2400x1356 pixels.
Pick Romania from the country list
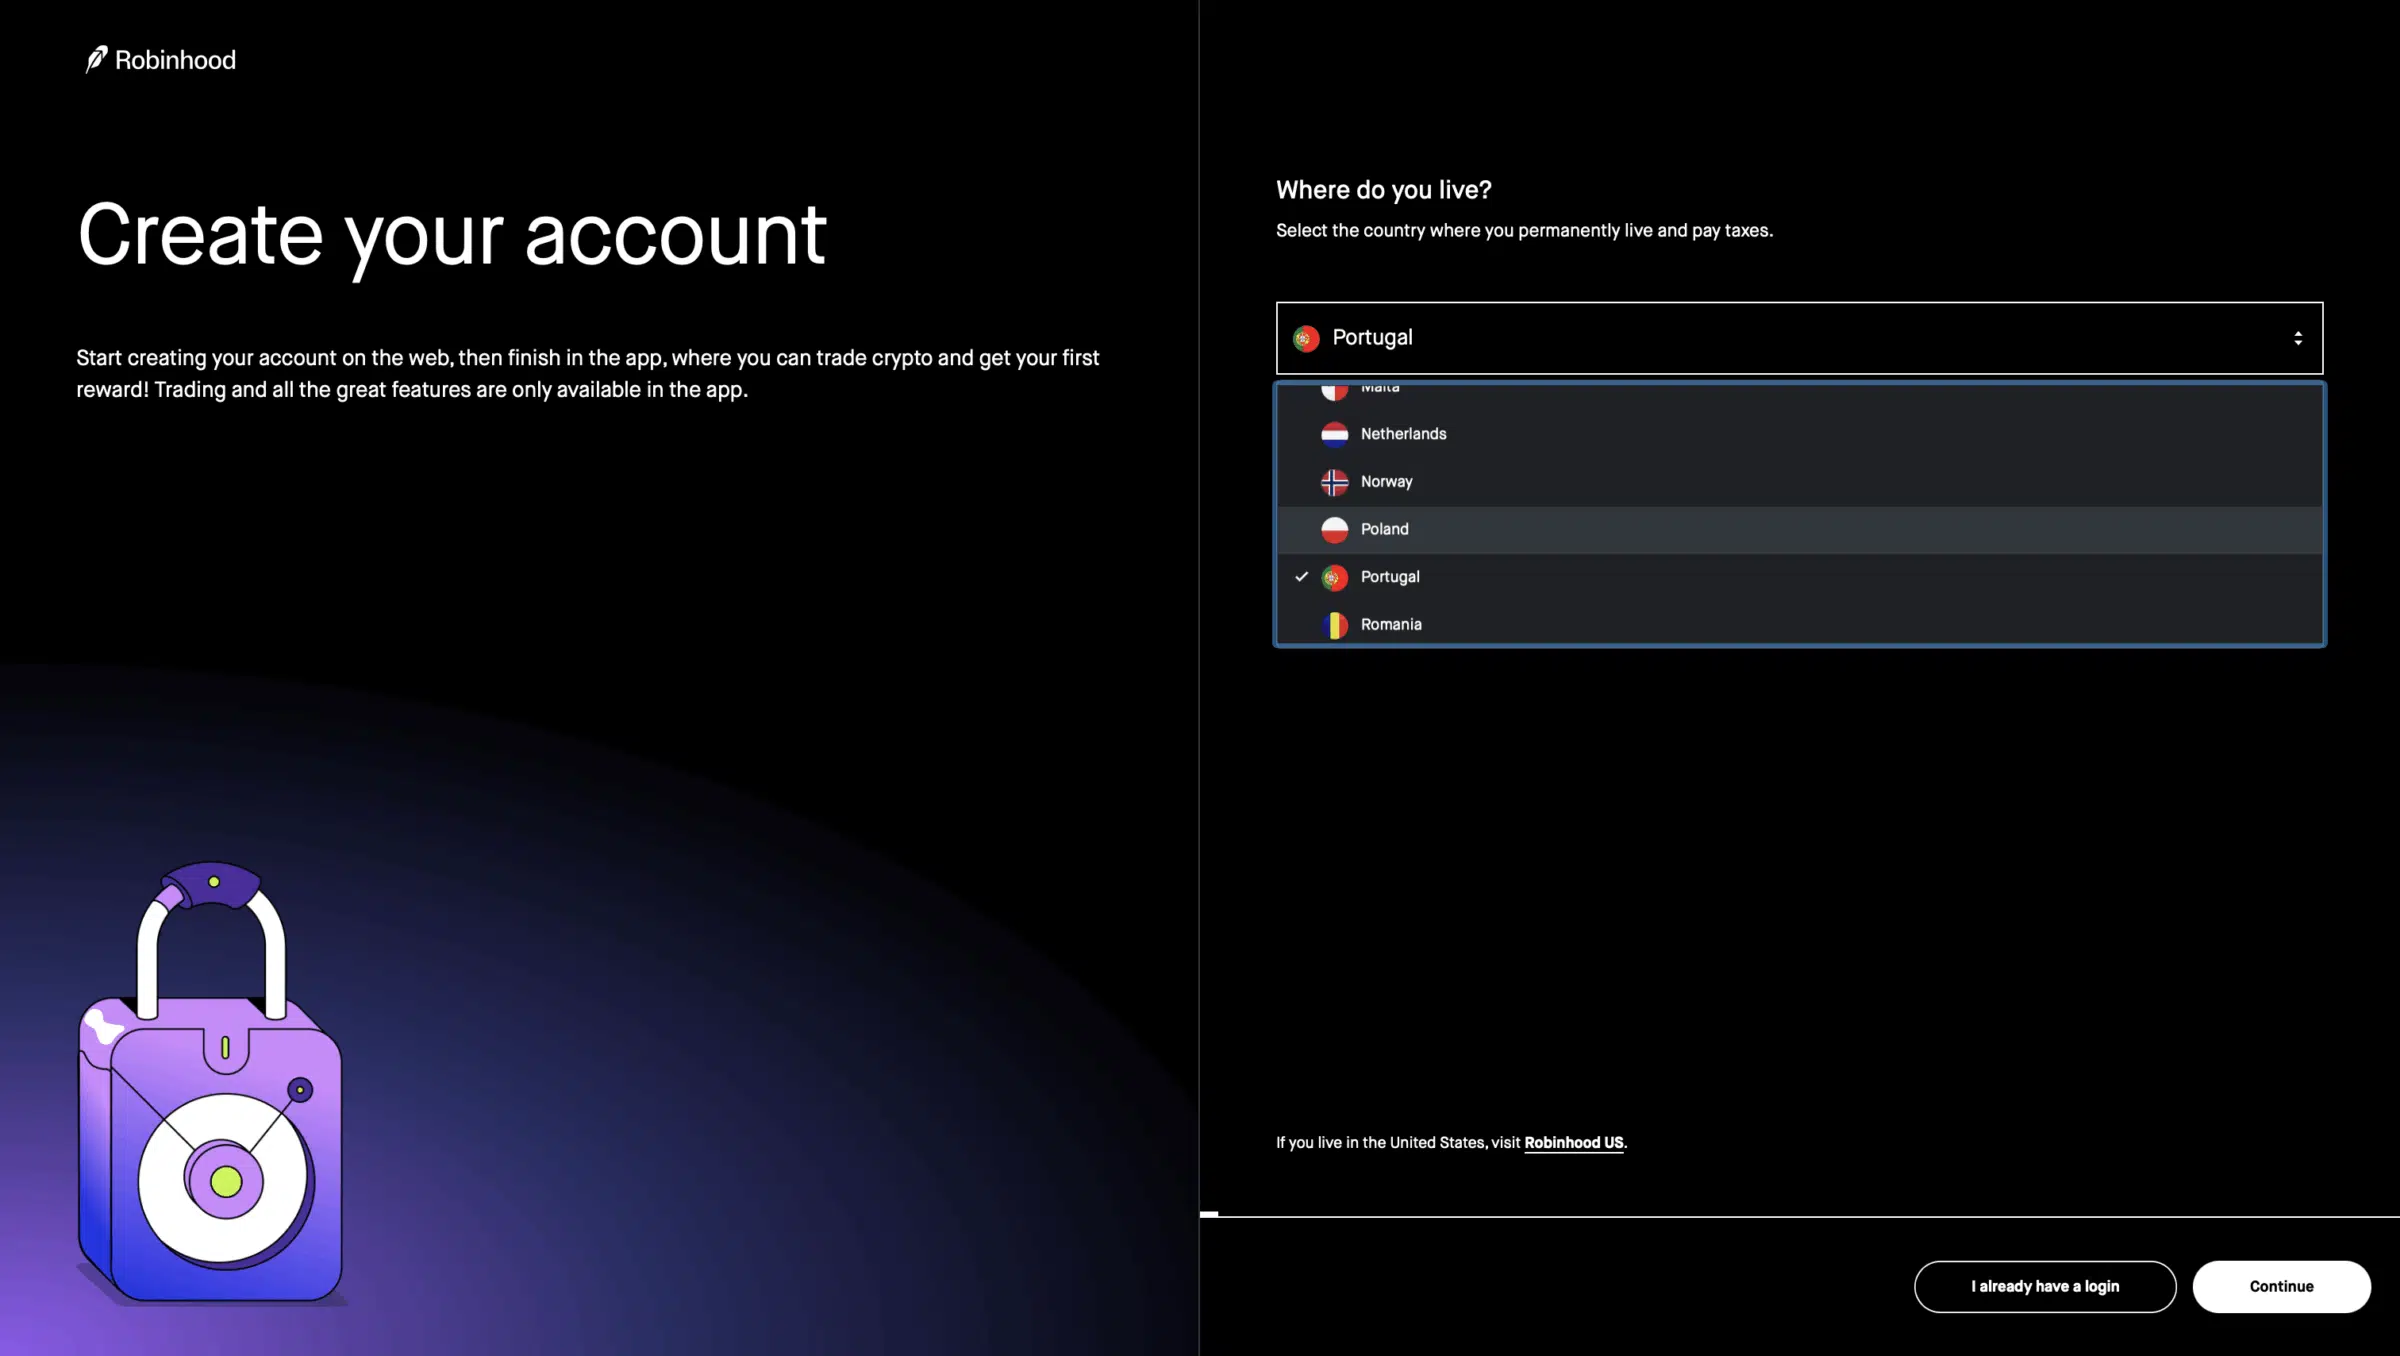click(x=1799, y=624)
